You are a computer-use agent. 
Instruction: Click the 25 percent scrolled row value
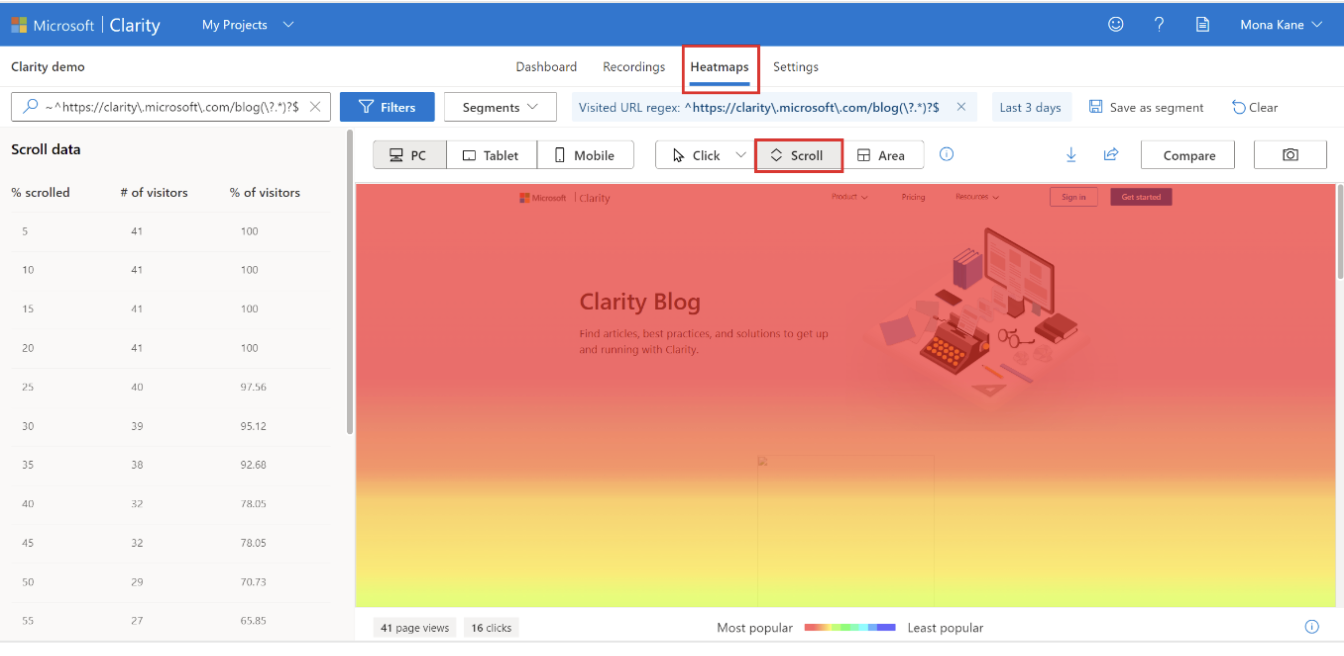[28, 387]
